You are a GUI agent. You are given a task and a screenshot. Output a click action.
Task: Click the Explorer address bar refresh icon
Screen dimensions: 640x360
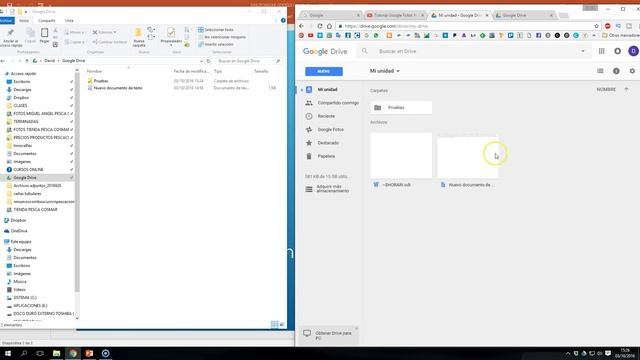pos(208,61)
